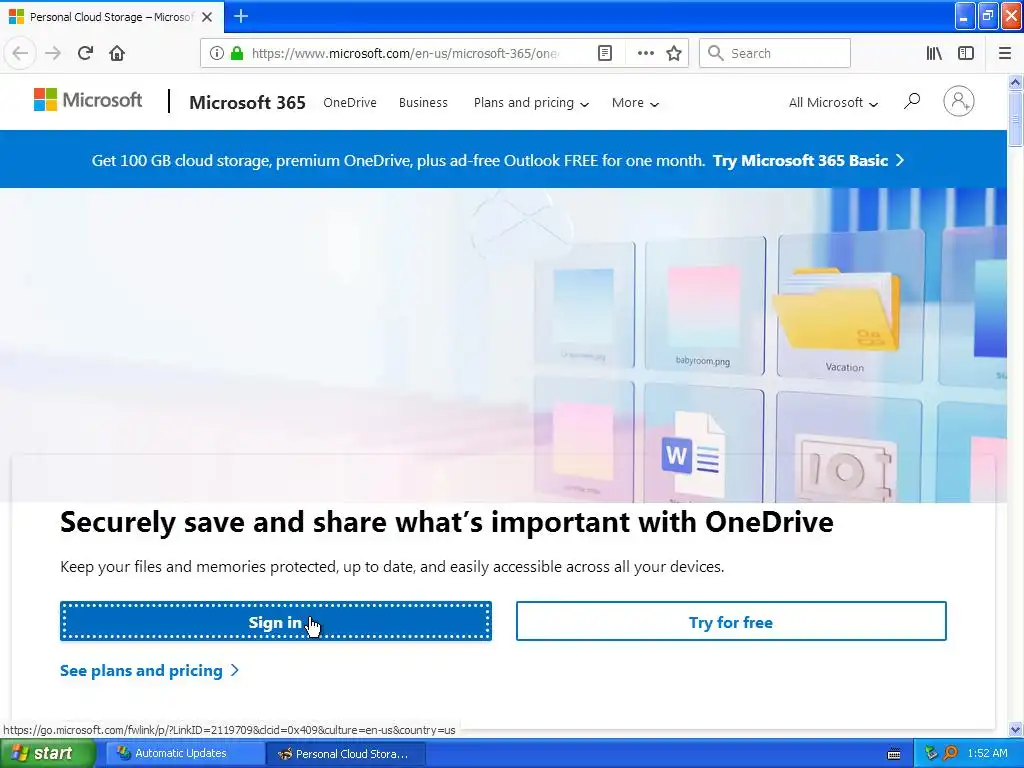Open the OneDrive nav item

[349, 103]
